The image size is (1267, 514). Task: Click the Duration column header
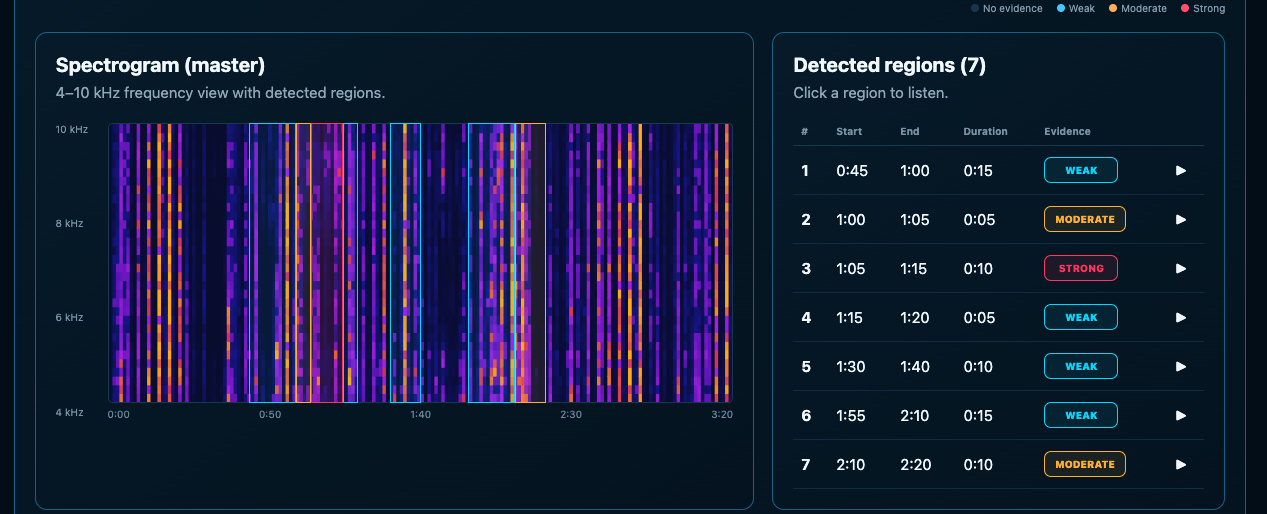pos(985,131)
